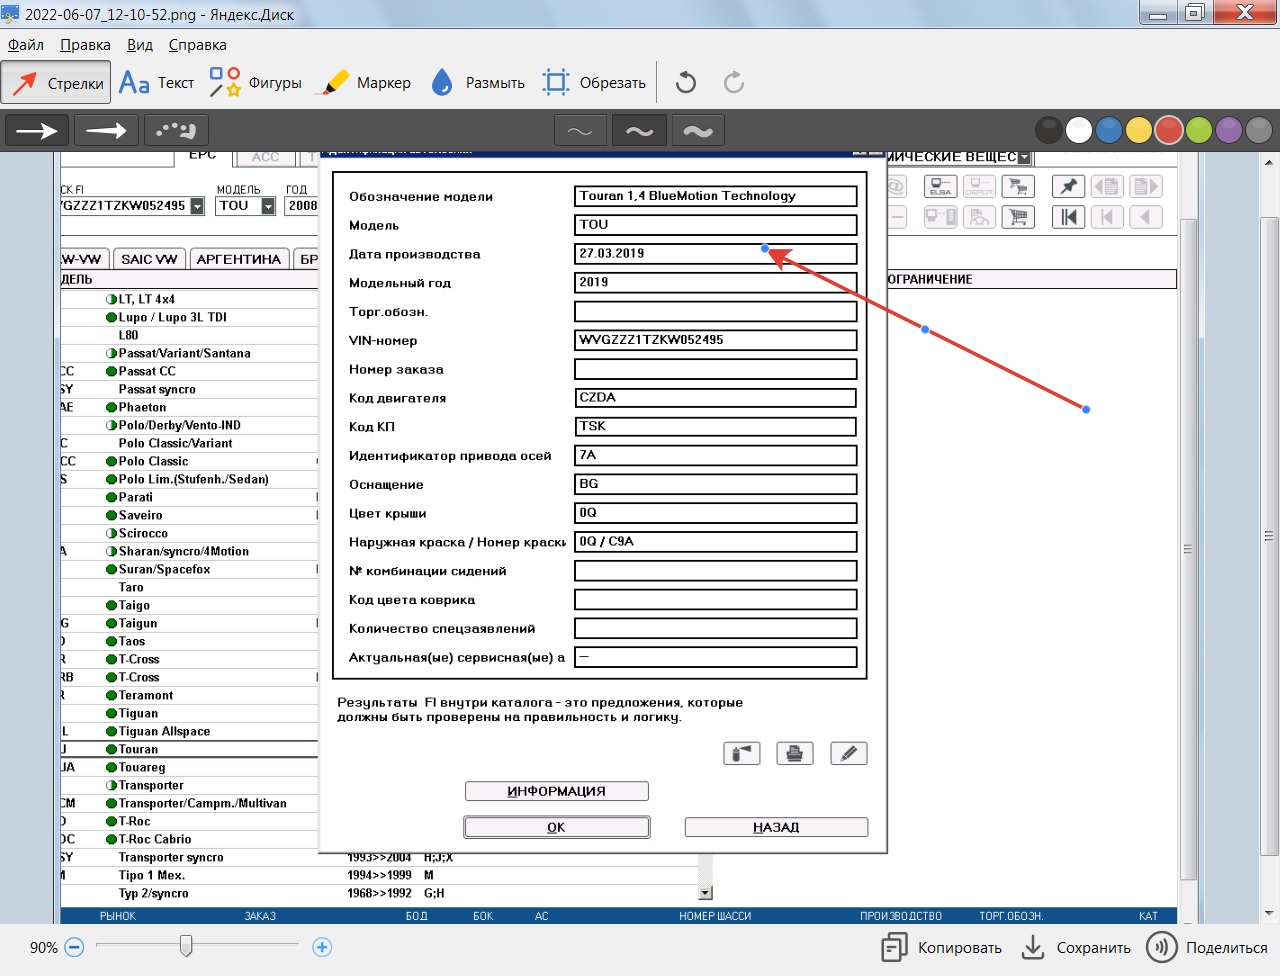Viewport: 1280px width, 976px height.
Task: Pick the green color swatch
Action: (x=1199, y=130)
